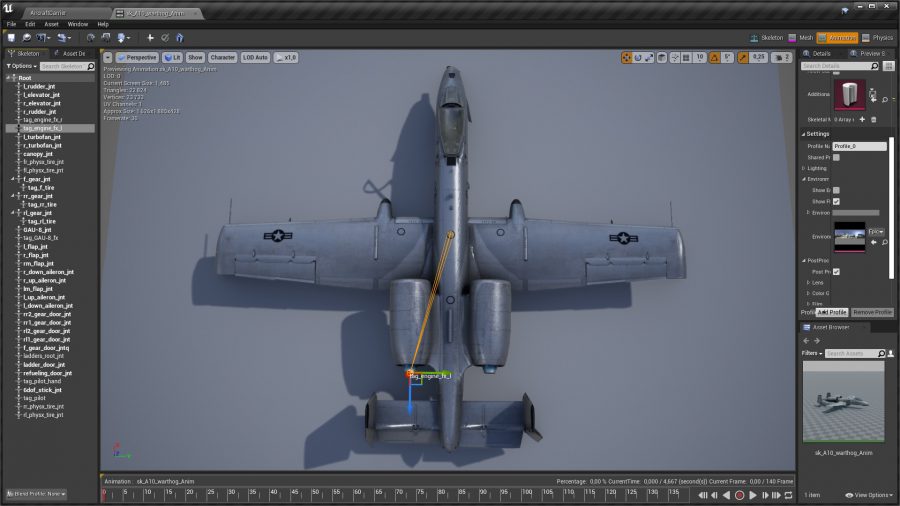The width and height of the screenshot is (900, 506).
Task: Toggle rotation snapping triangle icon
Action: pos(714,57)
